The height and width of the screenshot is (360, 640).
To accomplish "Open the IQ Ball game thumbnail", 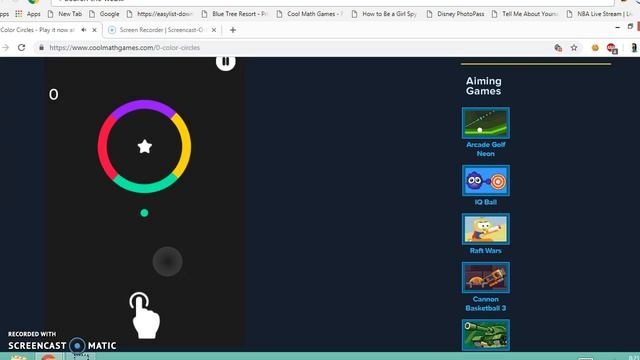I will (486, 180).
